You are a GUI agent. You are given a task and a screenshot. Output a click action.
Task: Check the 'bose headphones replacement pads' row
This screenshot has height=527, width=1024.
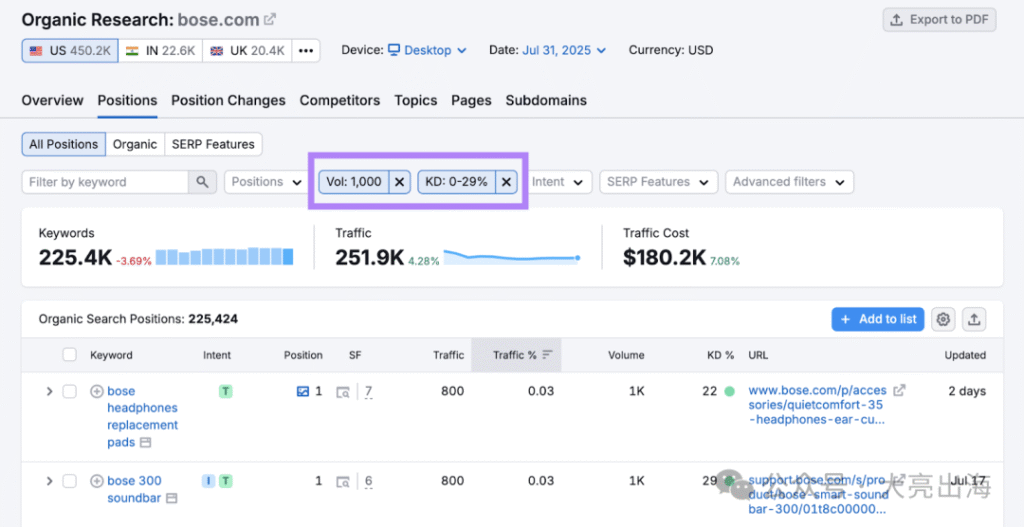69,391
